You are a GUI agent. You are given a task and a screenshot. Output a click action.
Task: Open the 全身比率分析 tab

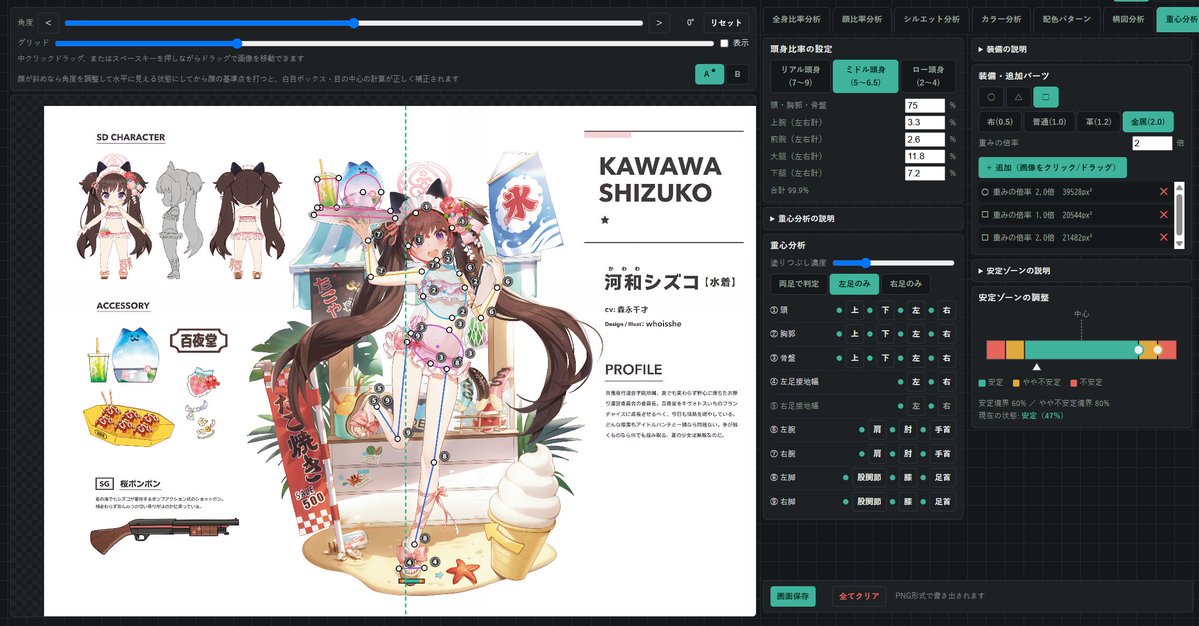tap(796, 19)
